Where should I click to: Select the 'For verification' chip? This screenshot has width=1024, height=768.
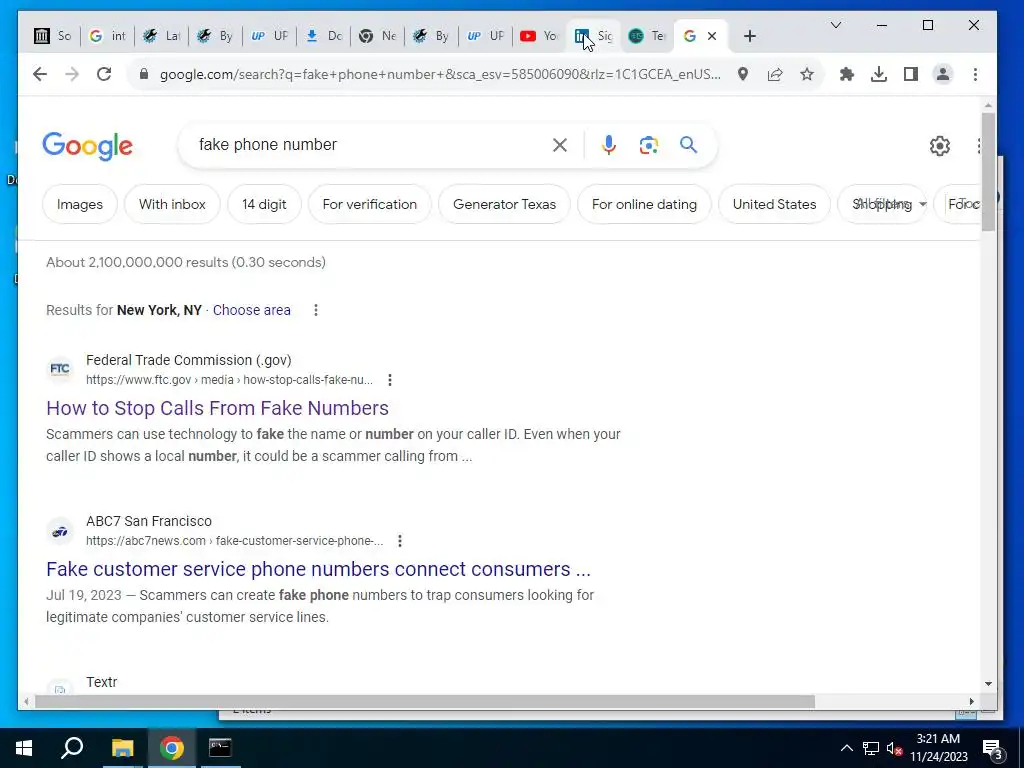[370, 204]
